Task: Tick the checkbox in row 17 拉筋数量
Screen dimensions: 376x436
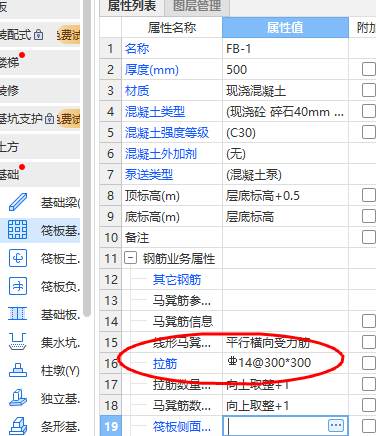Action: tap(369, 384)
